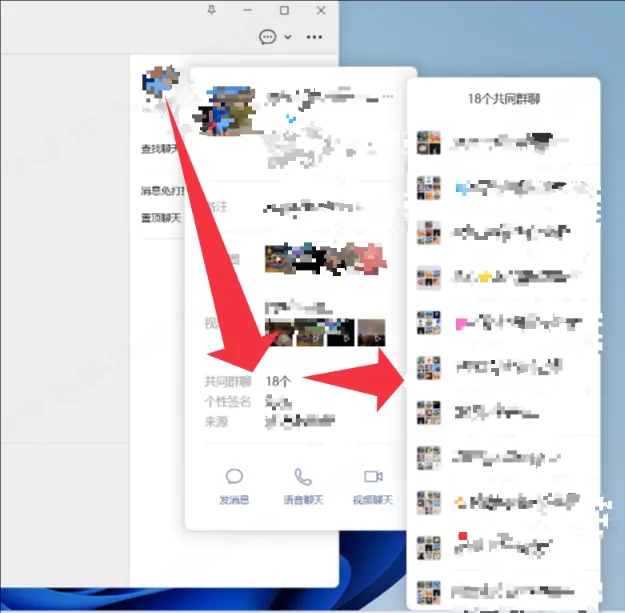Viewport: 625px width, 613px height.
Task: Start a voice call via 语音聊天
Action: coord(302,477)
